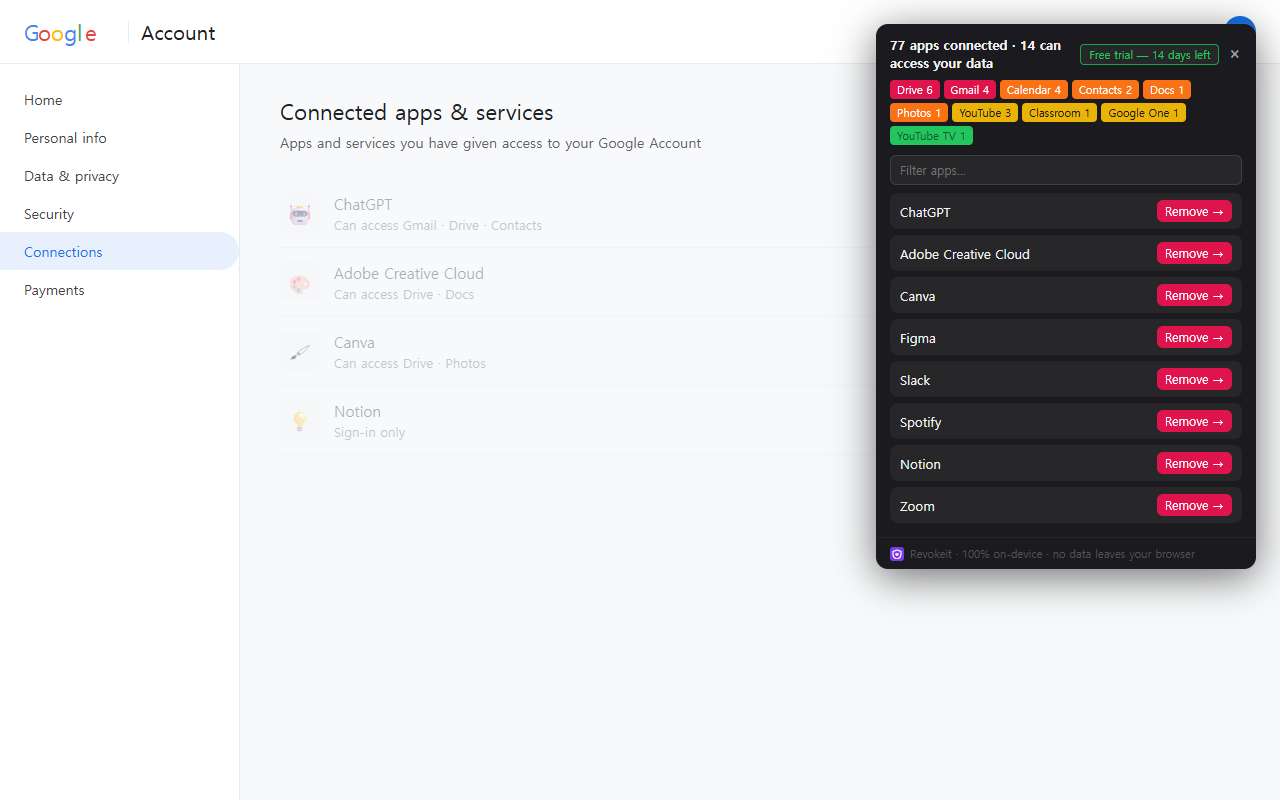Click Notion name in page list
The height and width of the screenshot is (800, 1280).
[357, 412]
